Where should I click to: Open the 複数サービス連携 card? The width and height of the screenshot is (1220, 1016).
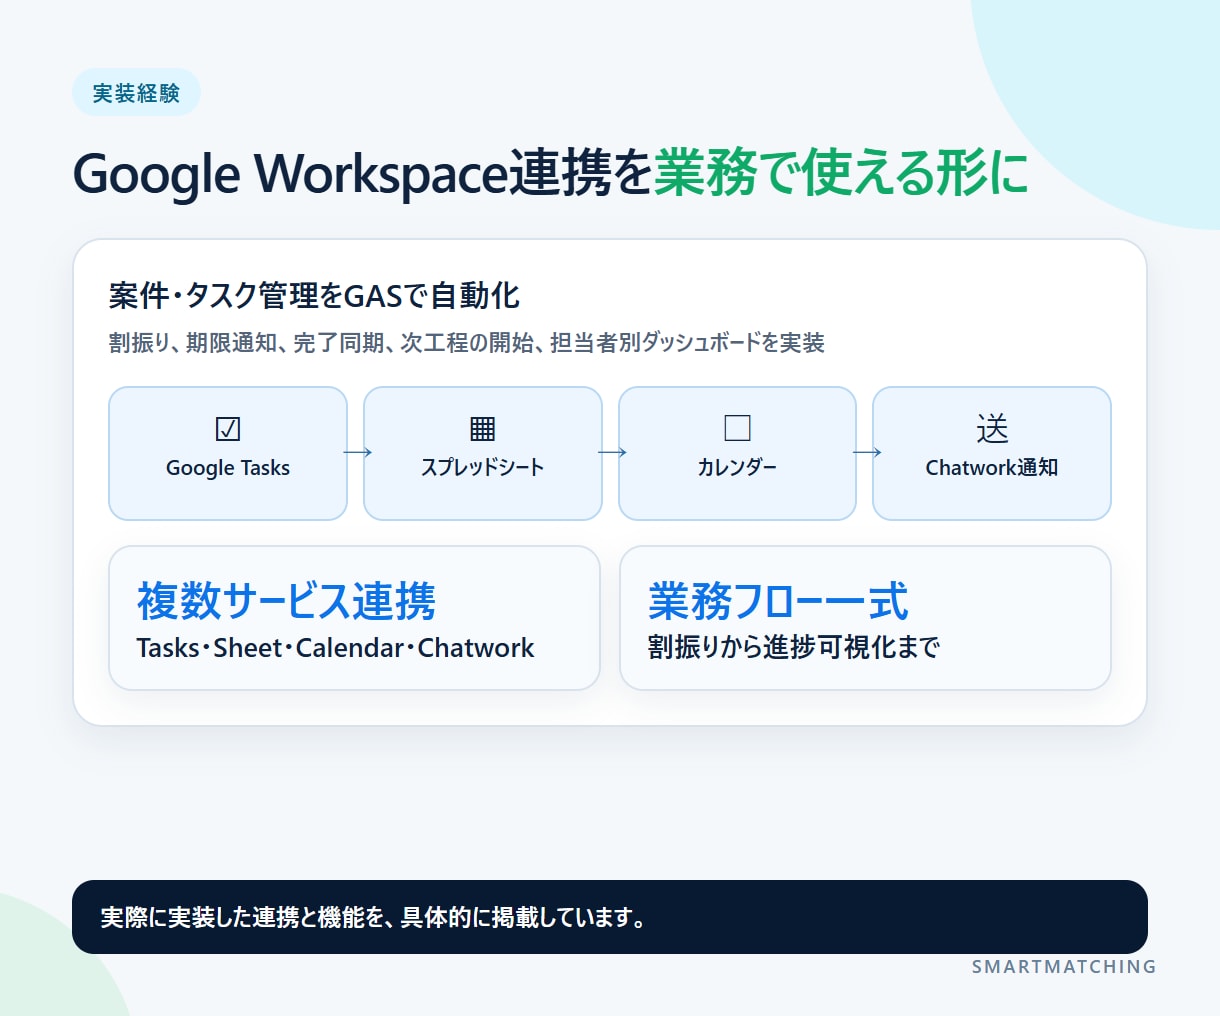[354, 618]
